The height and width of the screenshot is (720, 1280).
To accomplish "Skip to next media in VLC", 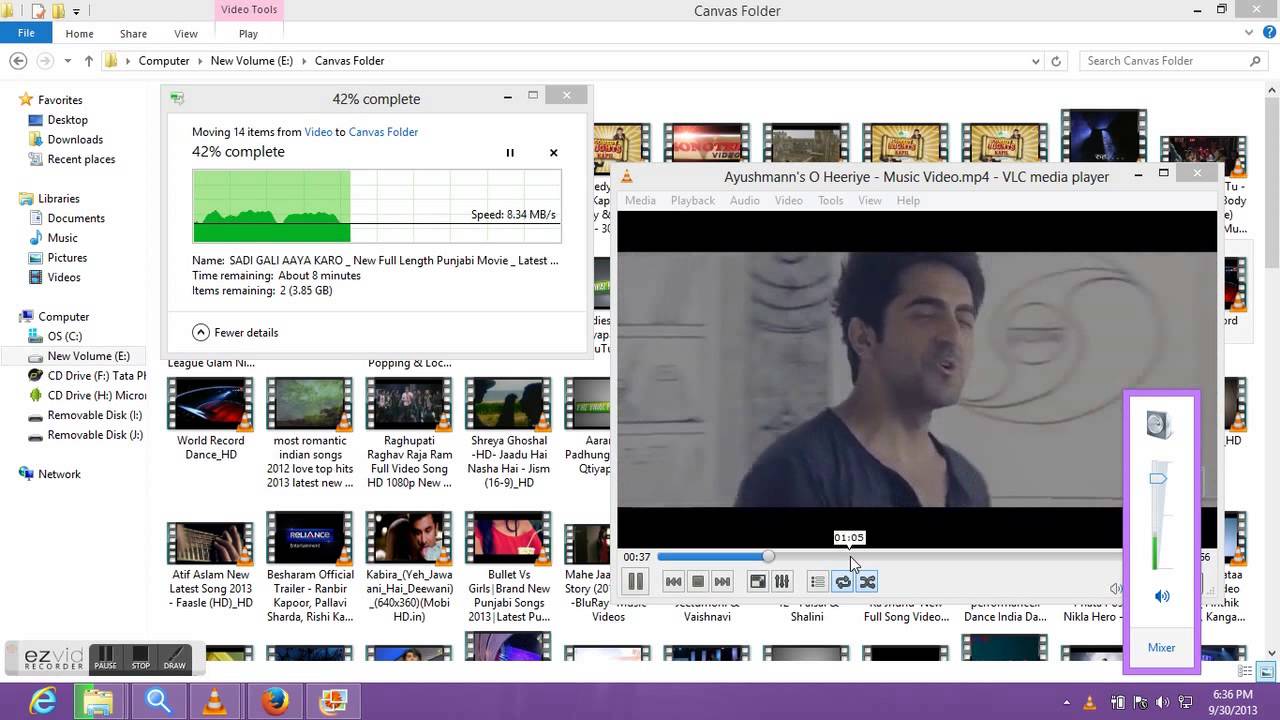I will pos(722,581).
